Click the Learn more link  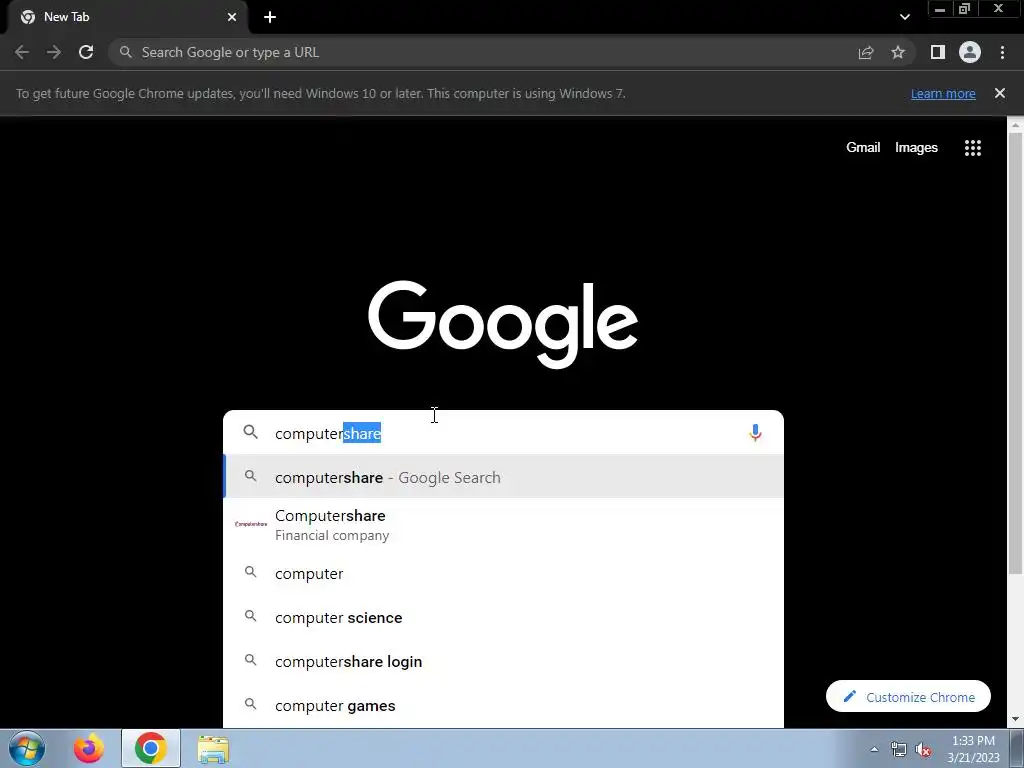tap(943, 93)
